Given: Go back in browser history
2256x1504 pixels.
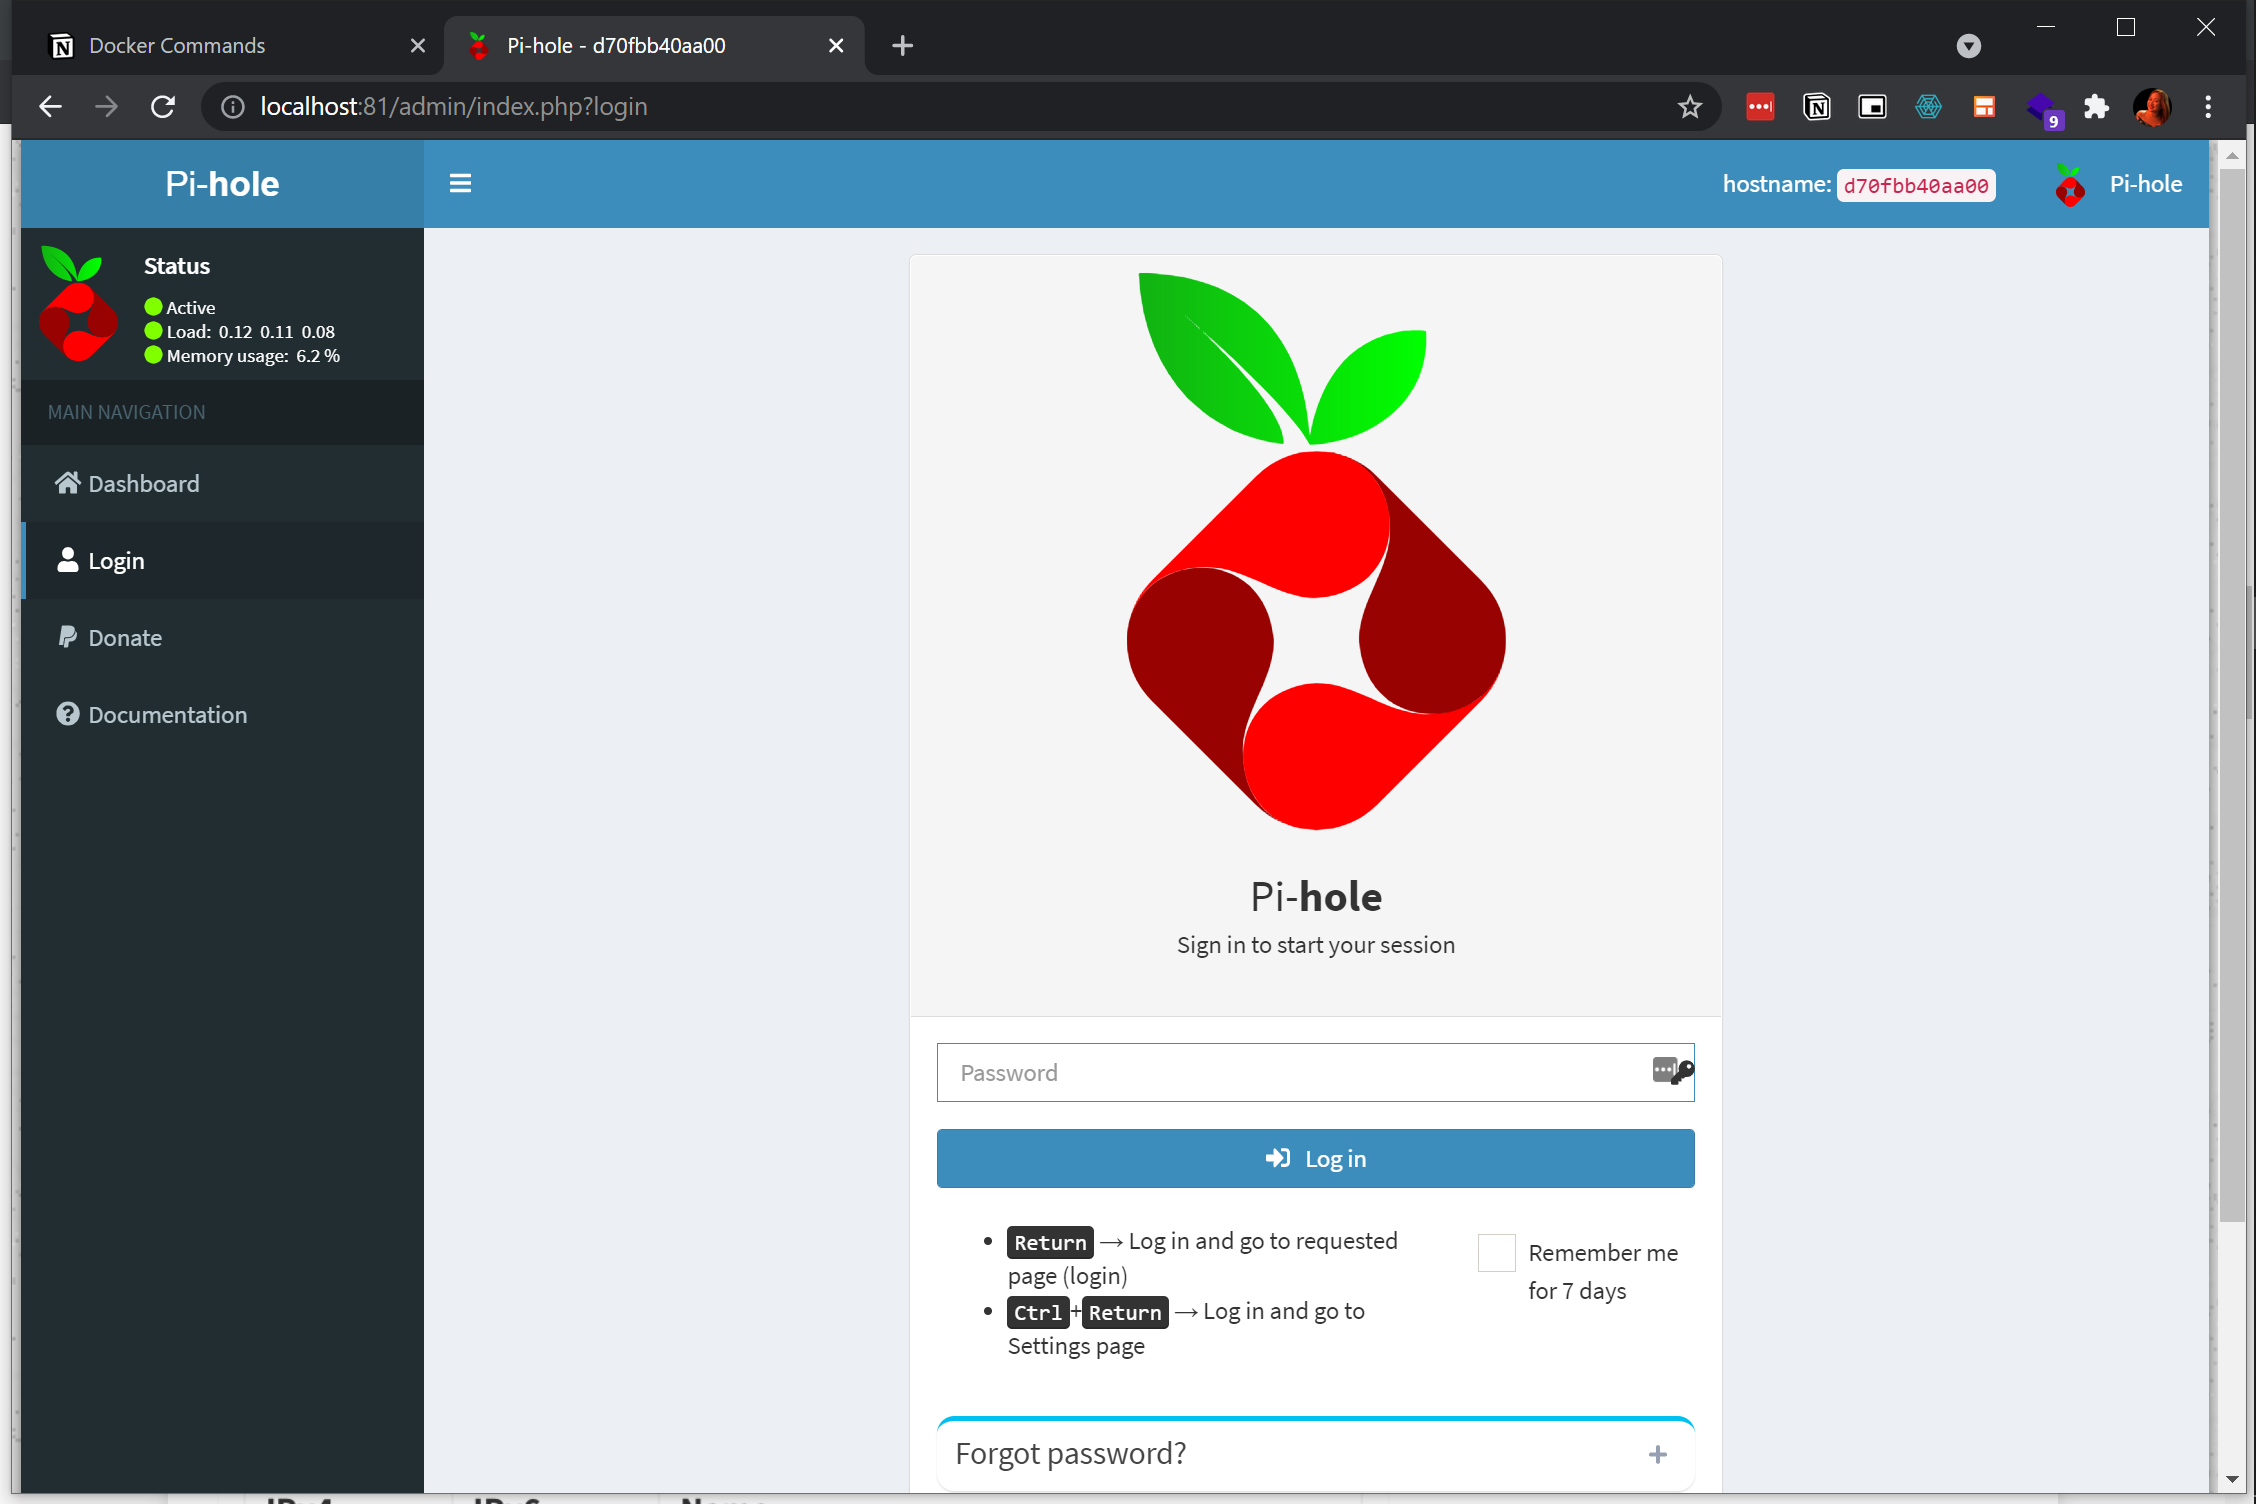Looking at the screenshot, I should coord(50,107).
